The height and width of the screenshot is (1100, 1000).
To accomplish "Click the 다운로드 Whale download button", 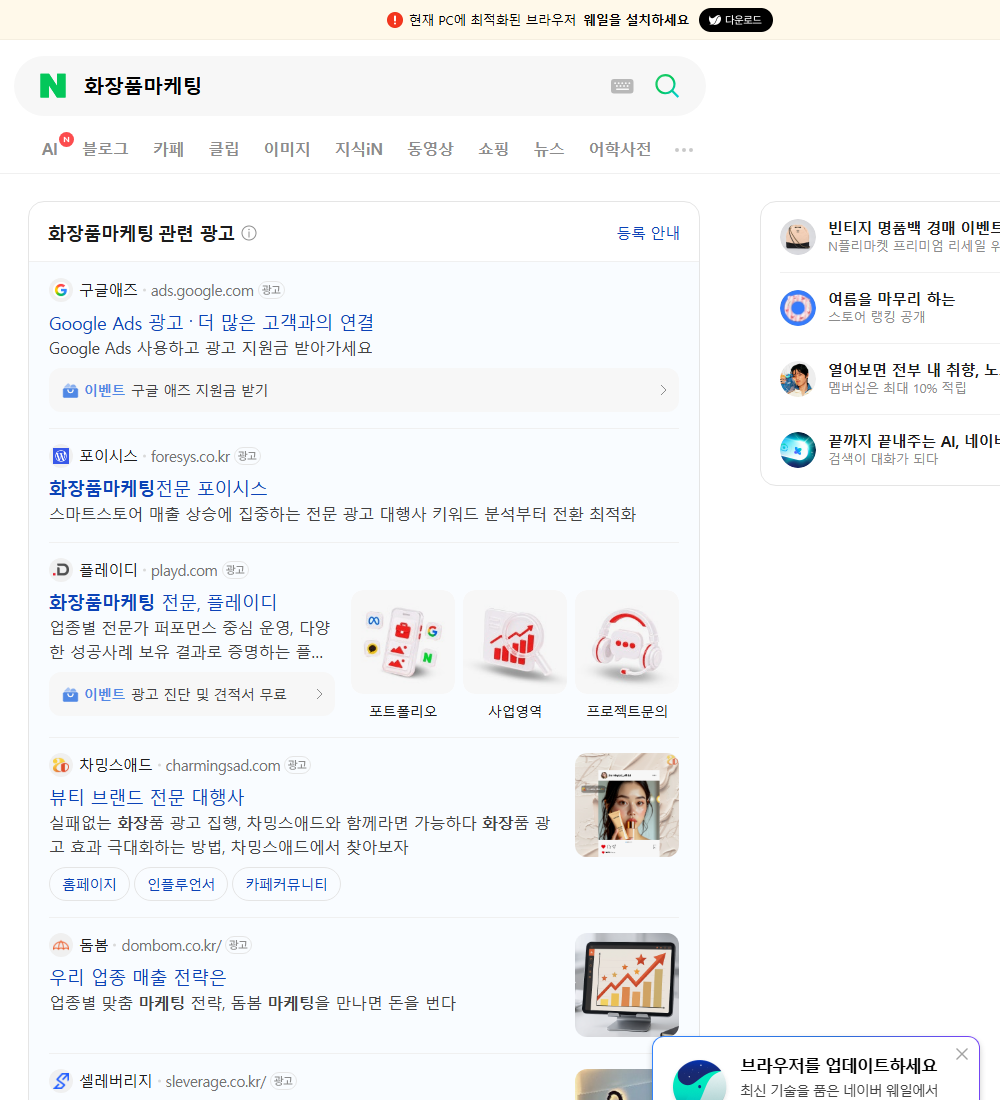I will (735, 20).
